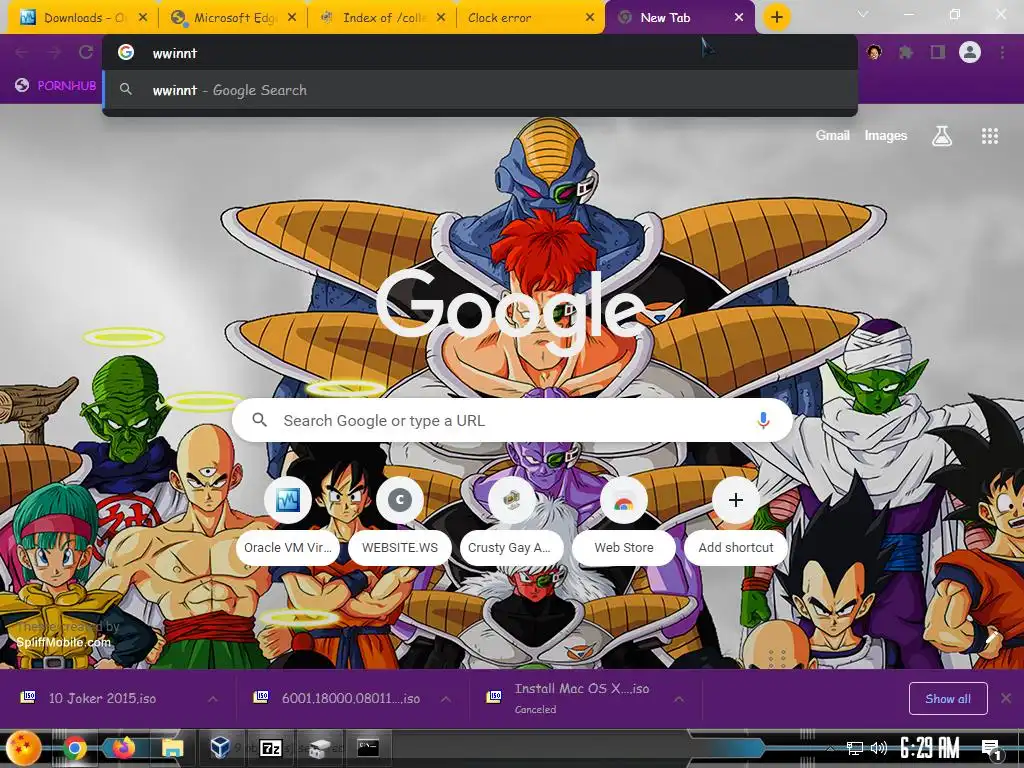Close the Clock error tab
The image size is (1024, 768).
click(590, 18)
